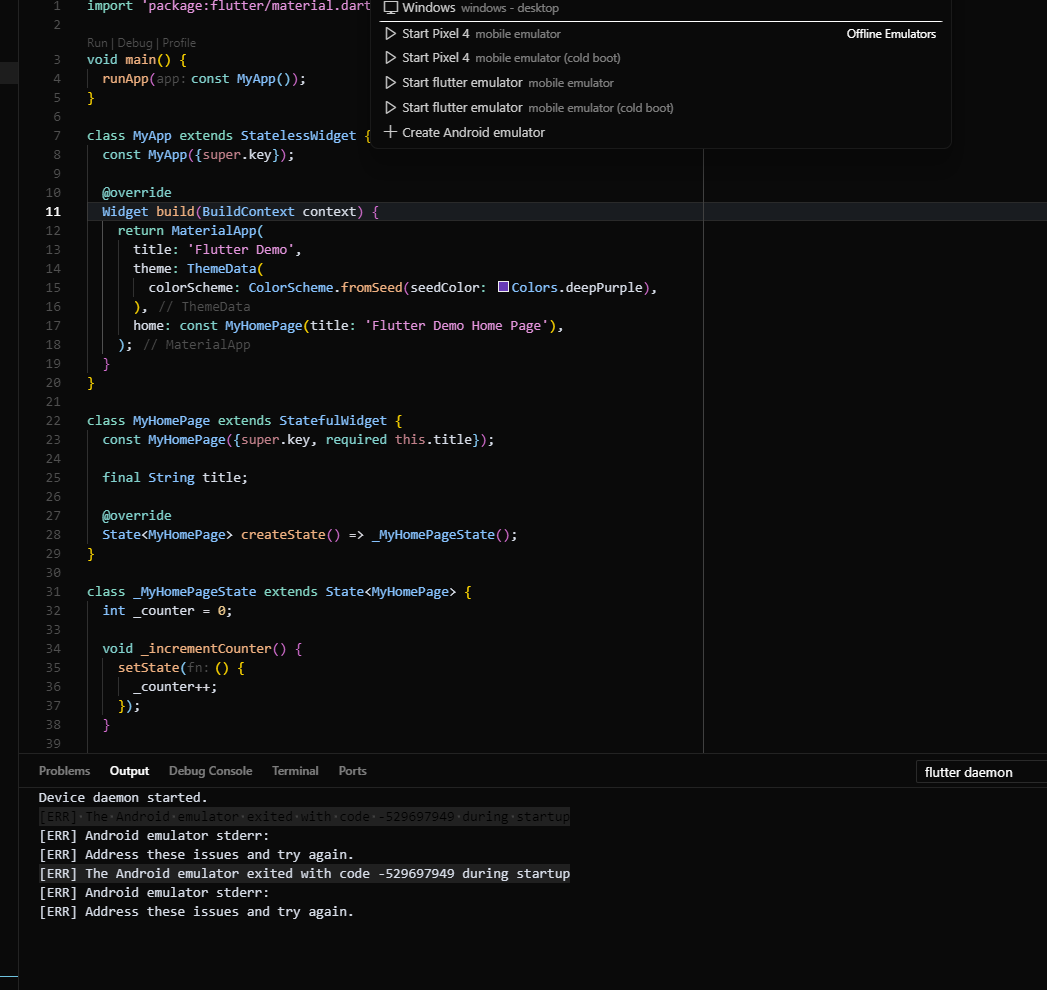Click the 'Device daemon started.' output line
1047x990 pixels.
pyautogui.click(x=123, y=798)
